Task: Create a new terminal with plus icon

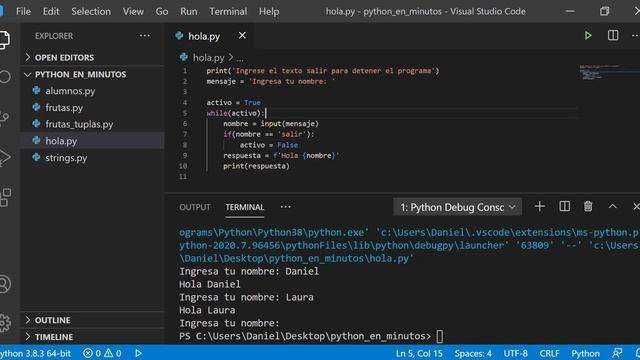Action: click(540, 207)
